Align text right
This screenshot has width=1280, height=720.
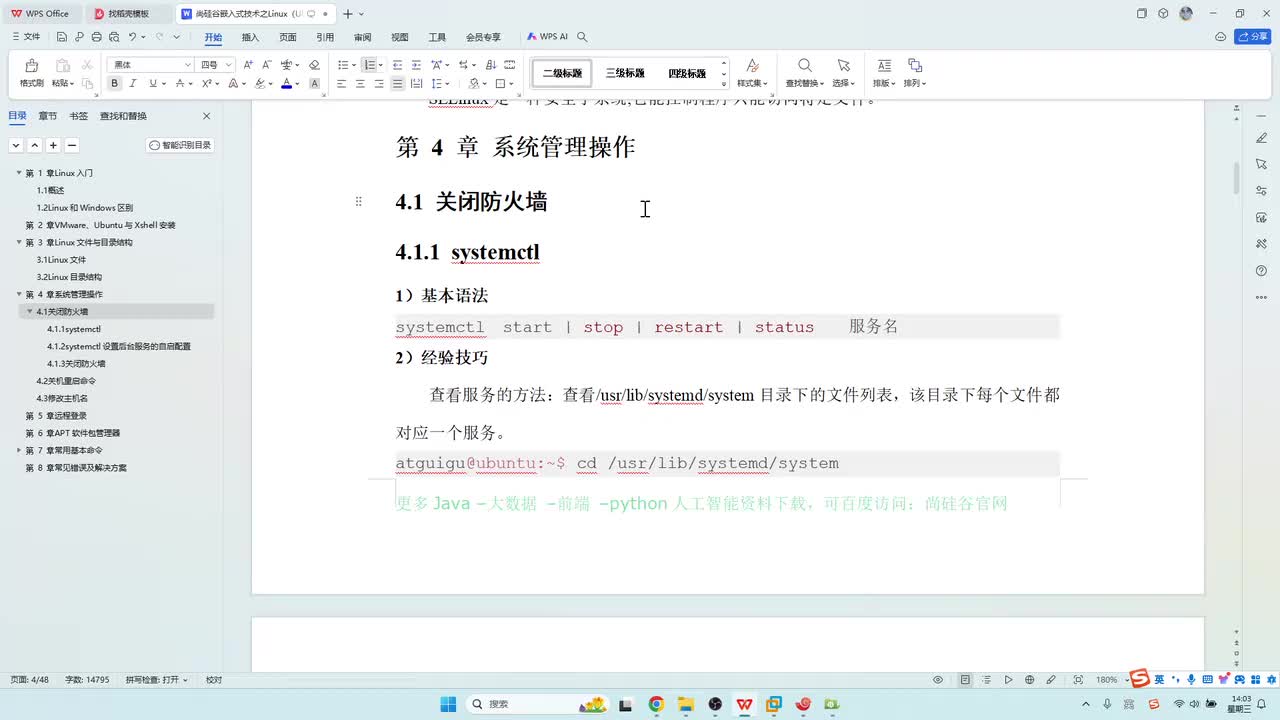point(379,84)
